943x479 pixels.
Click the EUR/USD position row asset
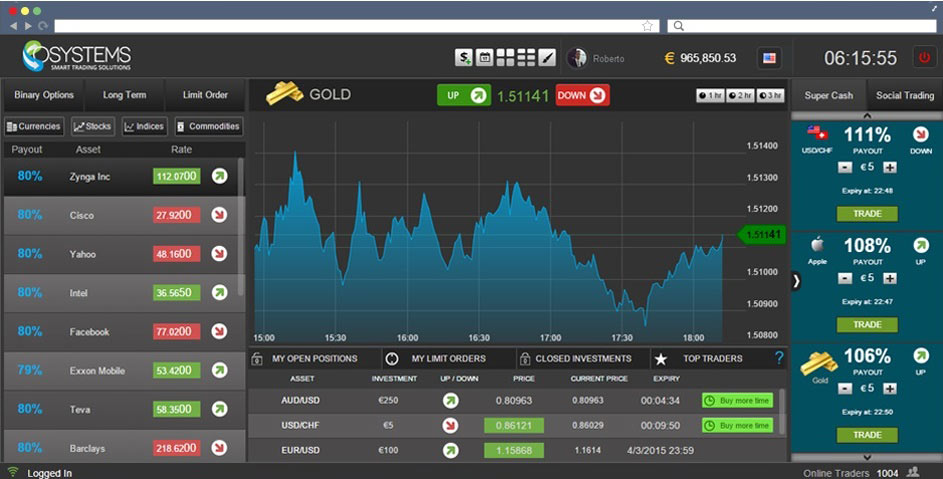[300, 450]
